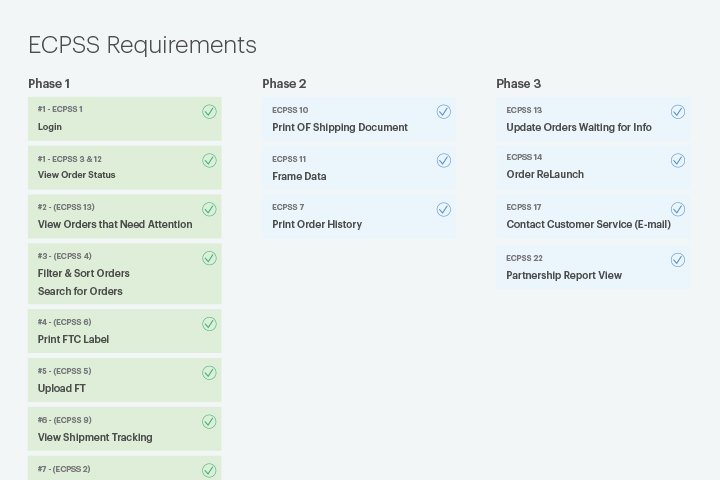
Task: Select the Phase 1 column heading
Action: 49,84
